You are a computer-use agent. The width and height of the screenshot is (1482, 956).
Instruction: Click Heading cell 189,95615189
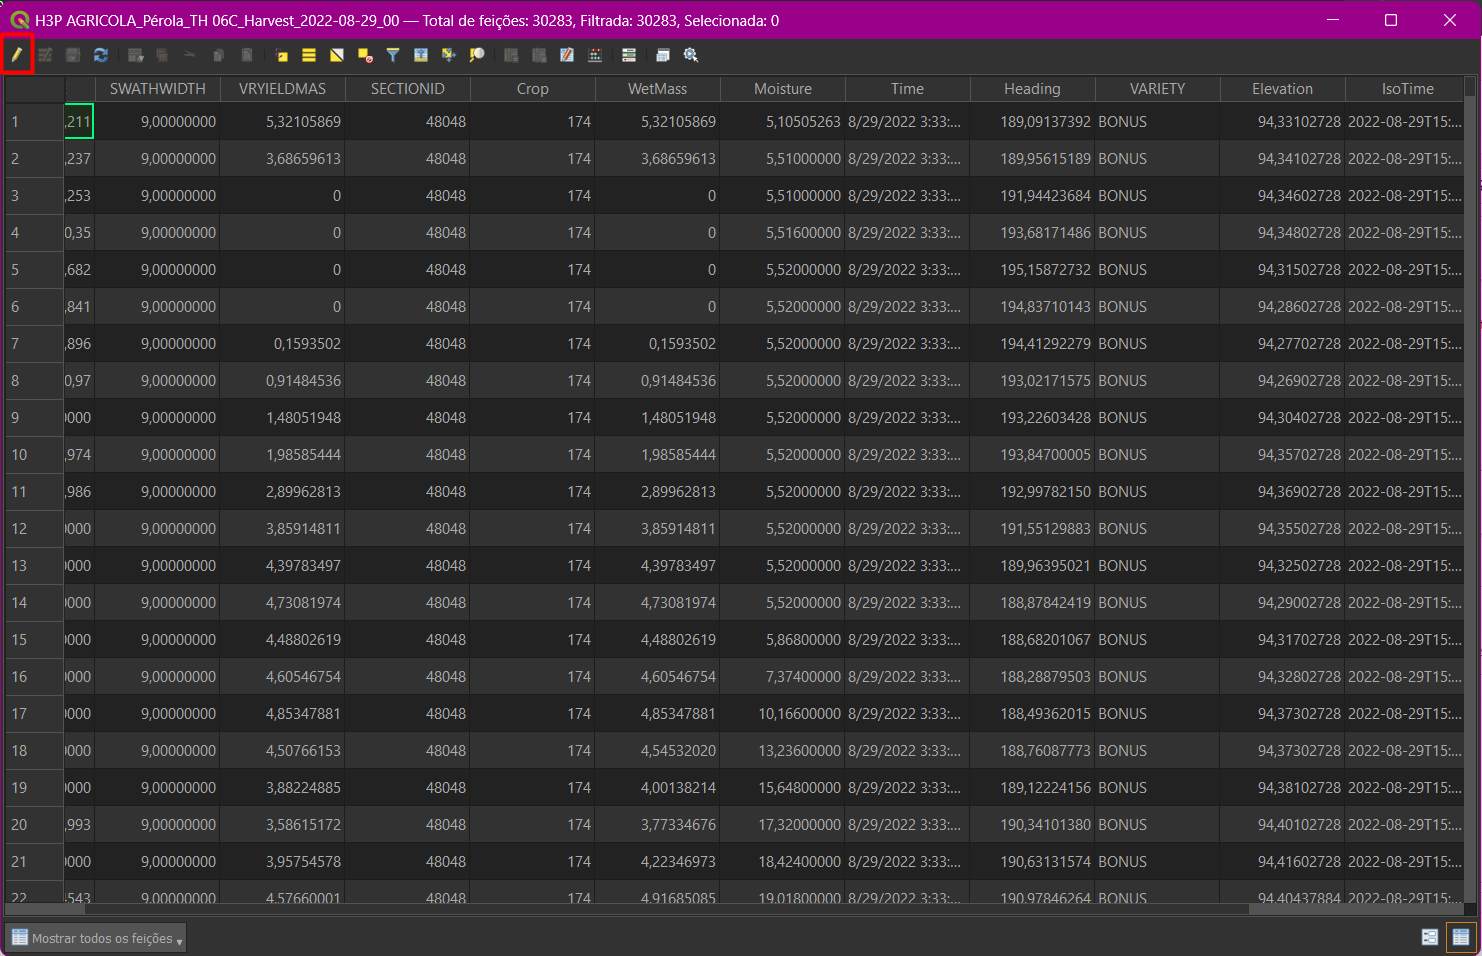click(1033, 159)
